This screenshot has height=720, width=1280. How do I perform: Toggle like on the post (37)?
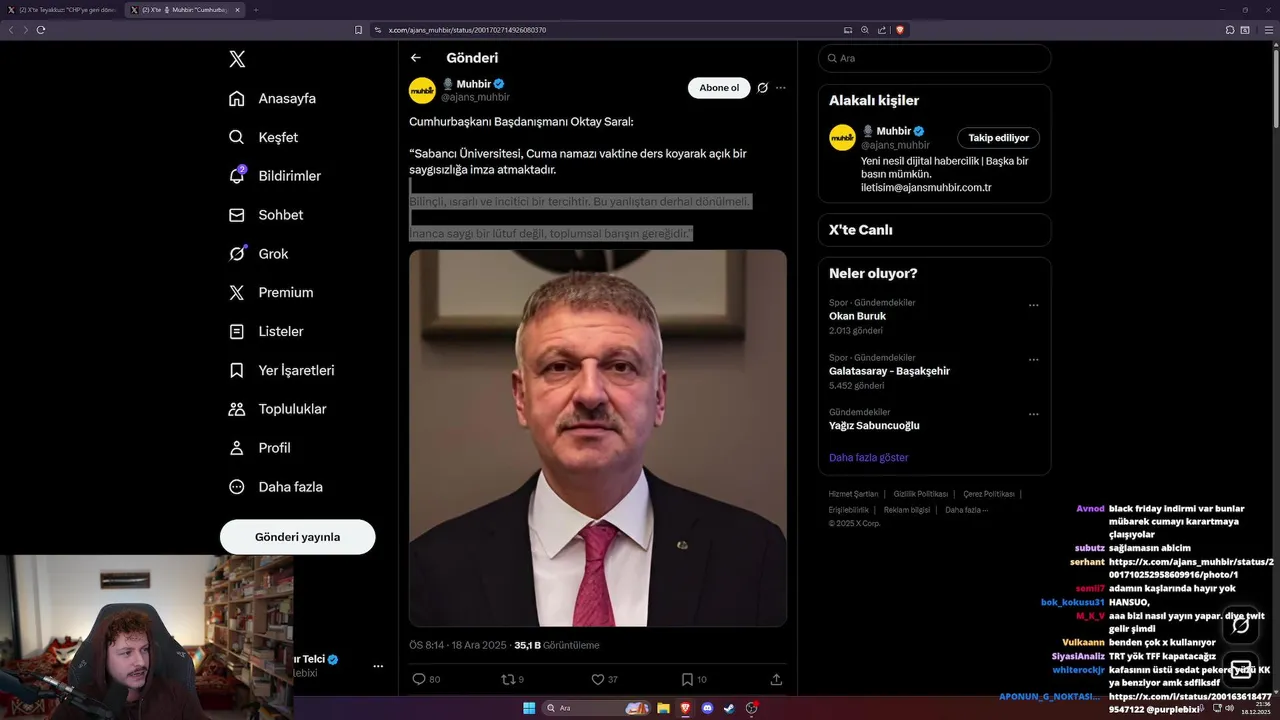[604, 679]
